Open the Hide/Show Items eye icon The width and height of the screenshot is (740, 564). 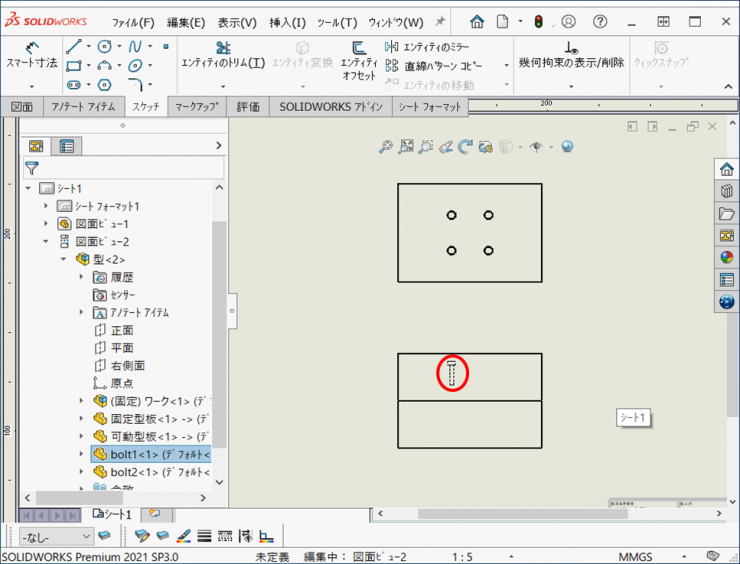click(536, 147)
